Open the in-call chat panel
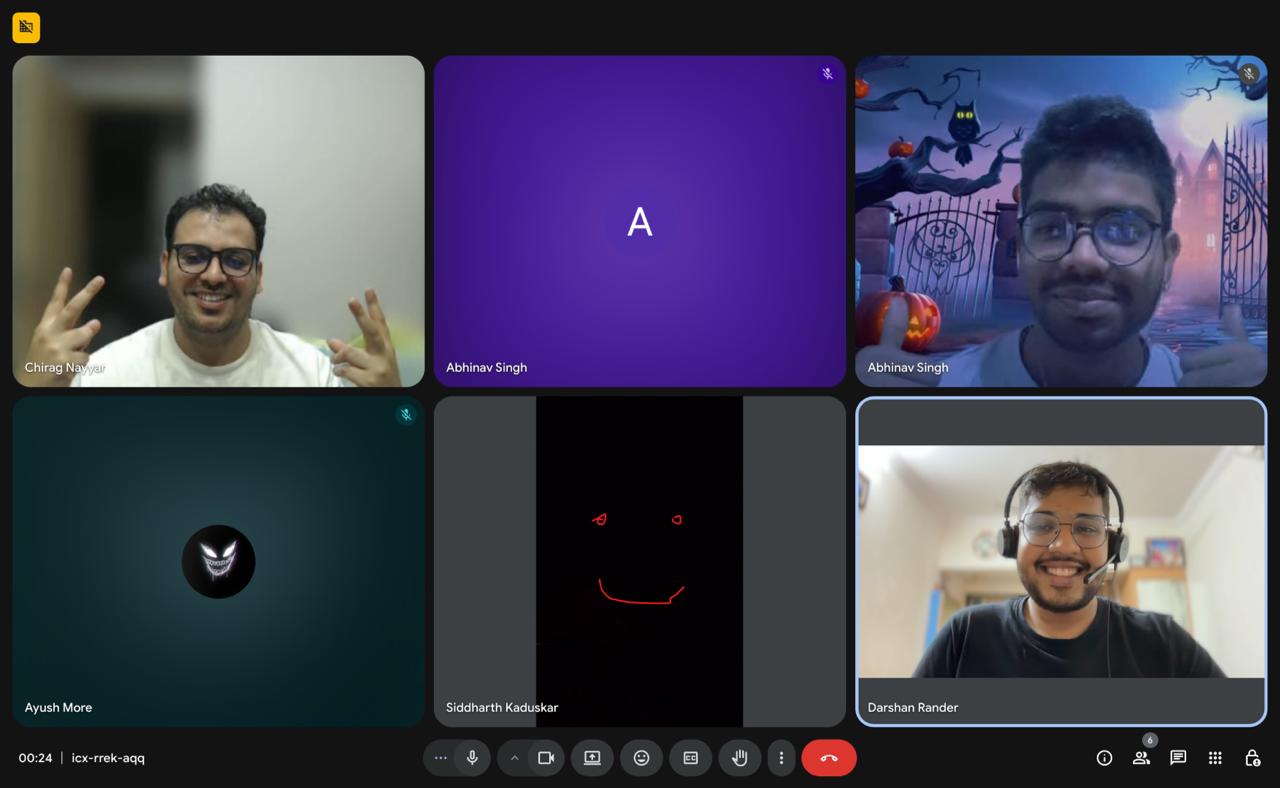This screenshot has height=788, width=1280. [x=1178, y=757]
